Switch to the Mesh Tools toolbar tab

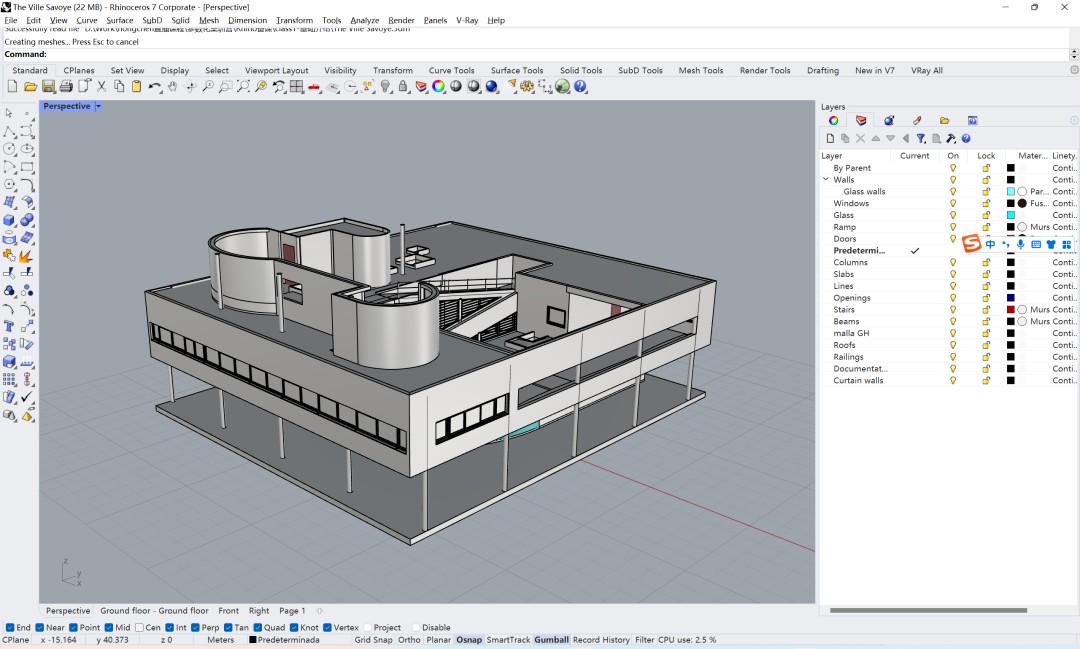[700, 70]
